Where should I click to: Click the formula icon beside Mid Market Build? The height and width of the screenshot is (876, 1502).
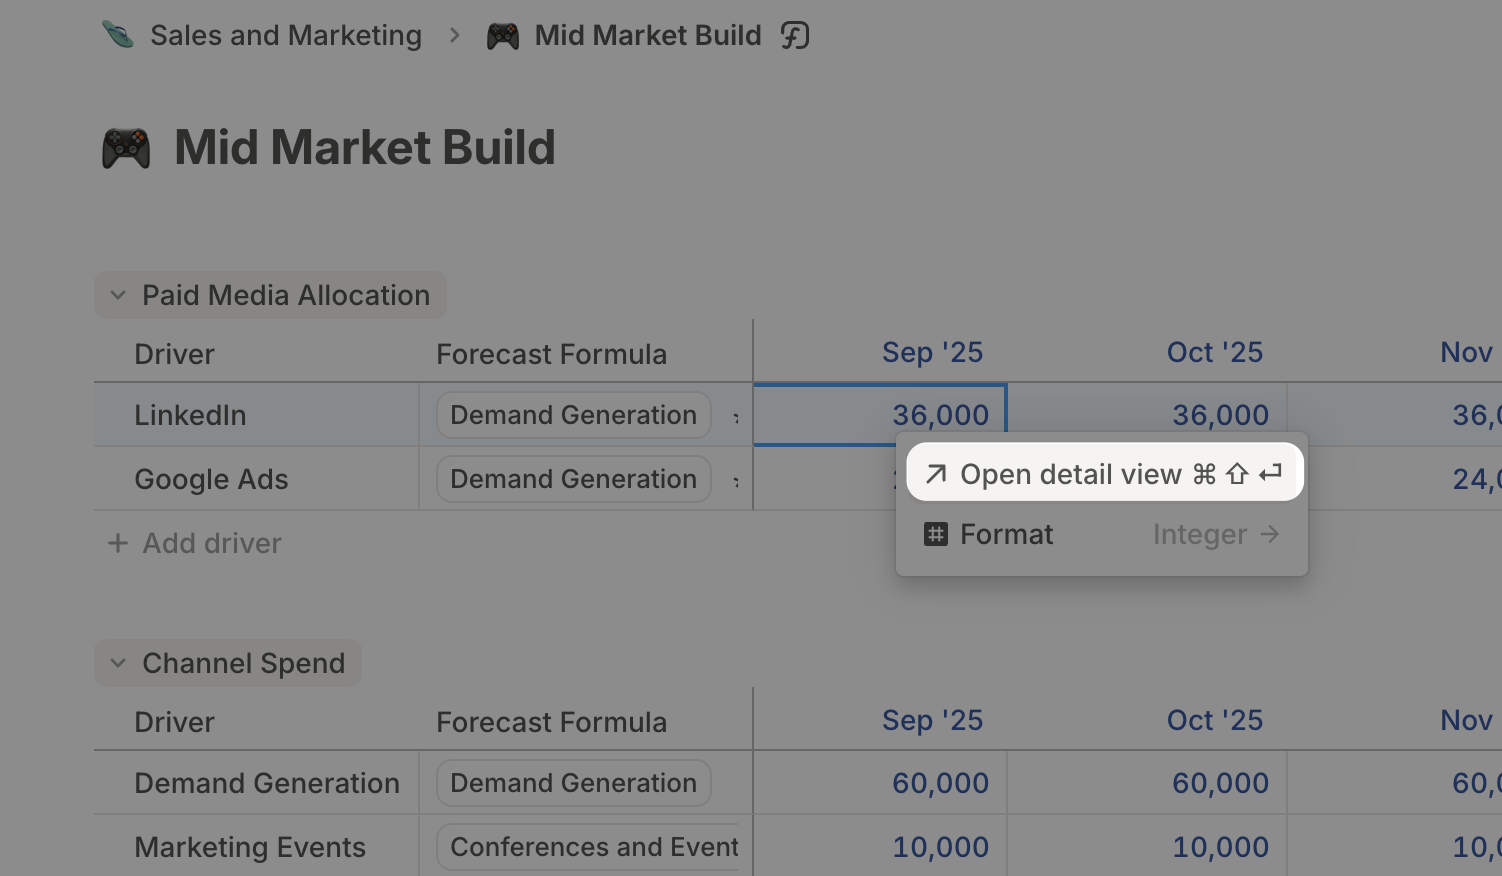tap(795, 36)
